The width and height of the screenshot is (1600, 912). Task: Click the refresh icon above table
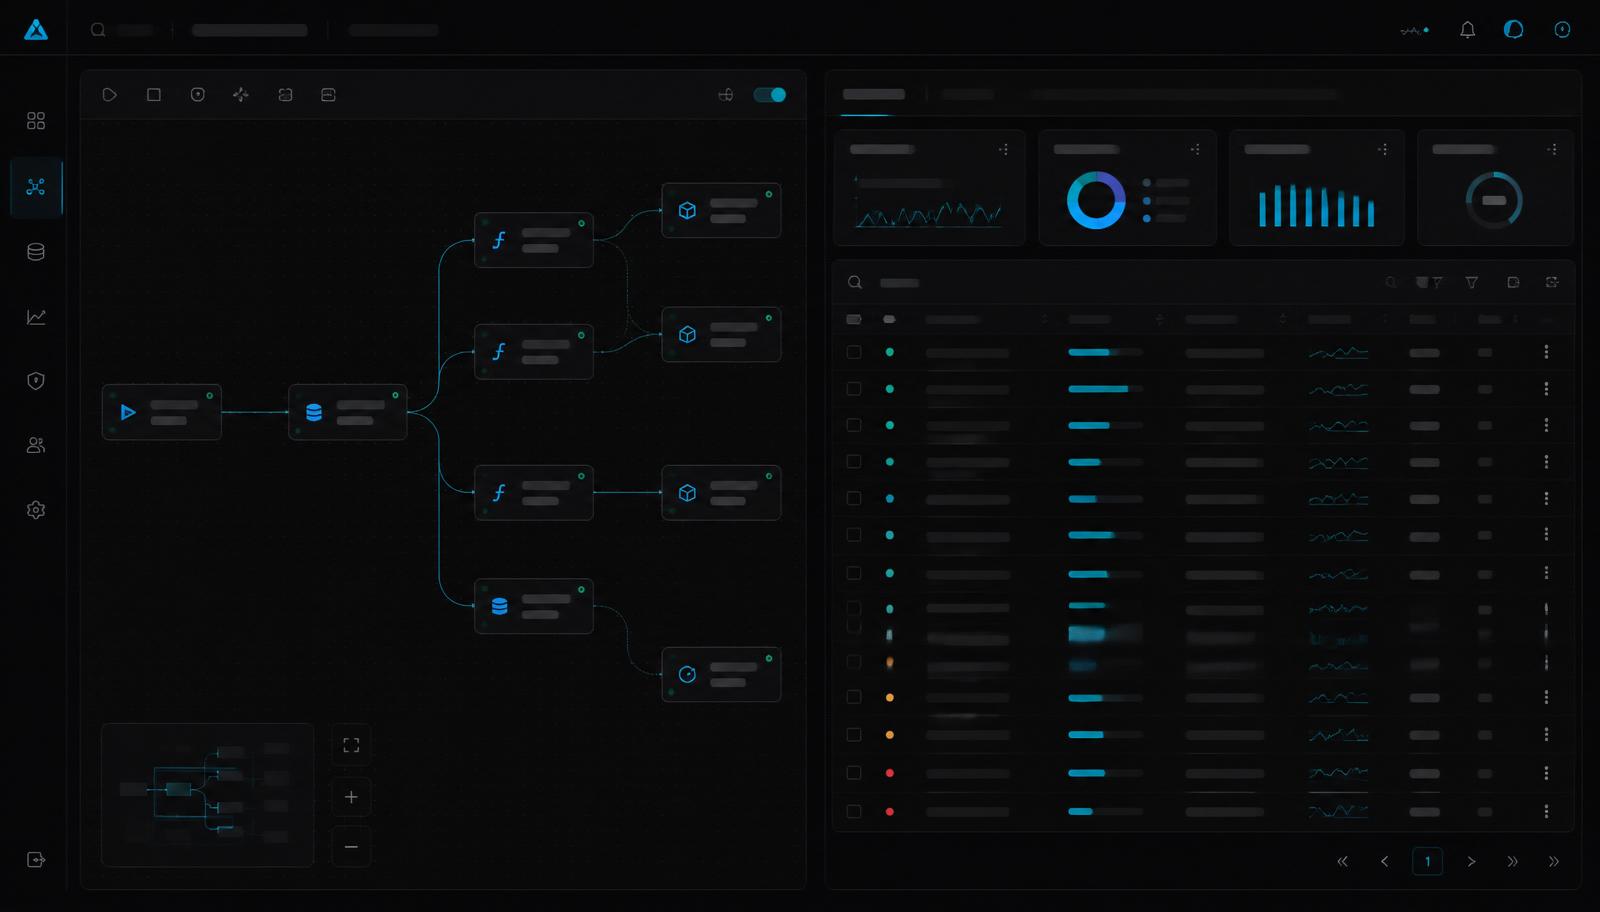click(x=1552, y=283)
